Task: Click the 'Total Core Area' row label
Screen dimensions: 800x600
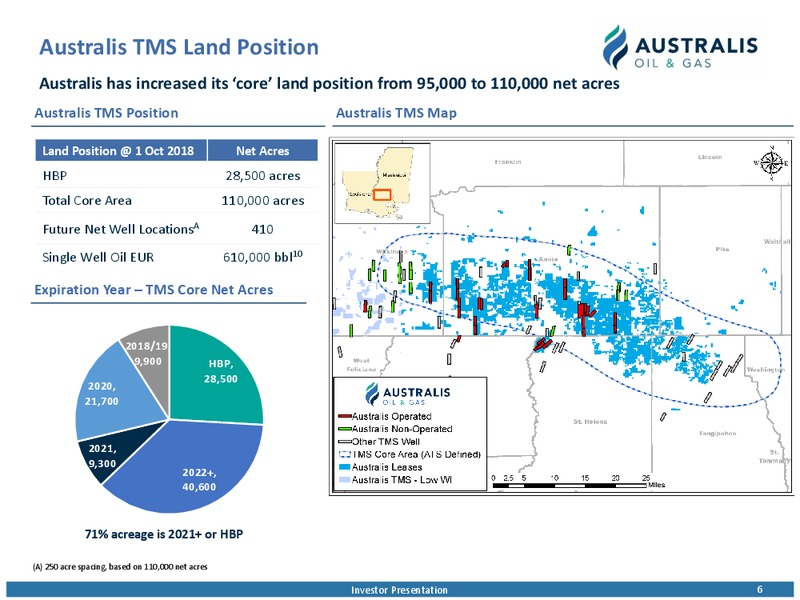Action: (87, 201)
